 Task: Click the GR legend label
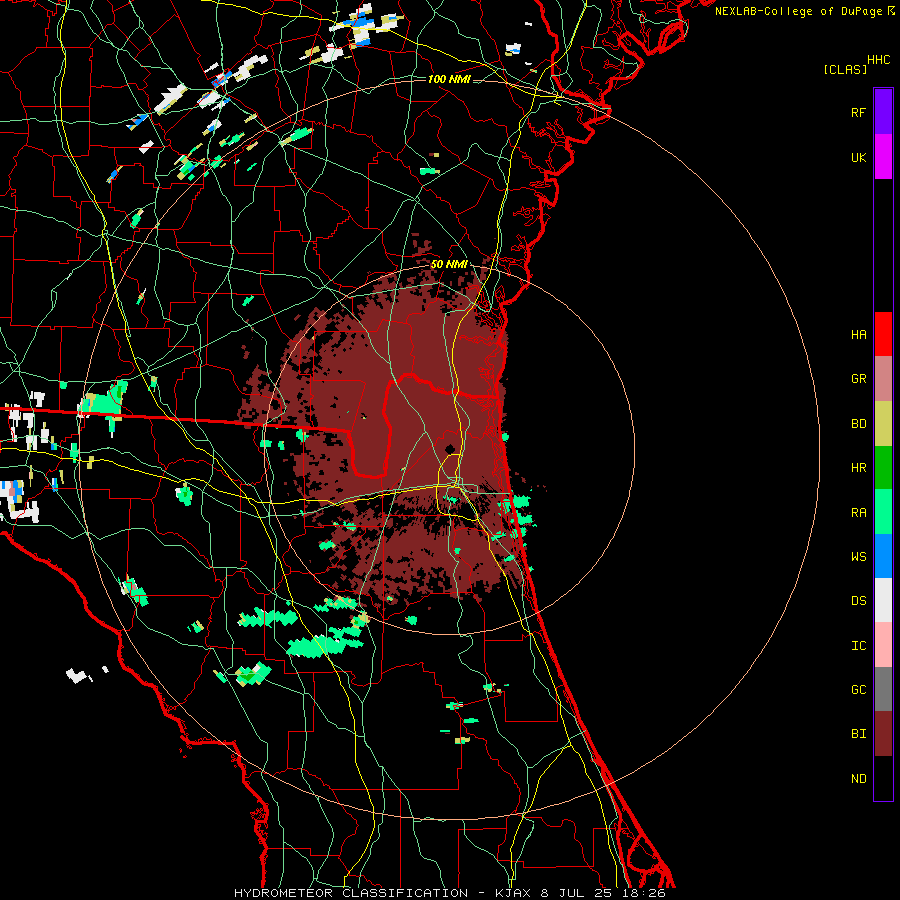click(x=859, y=379)
